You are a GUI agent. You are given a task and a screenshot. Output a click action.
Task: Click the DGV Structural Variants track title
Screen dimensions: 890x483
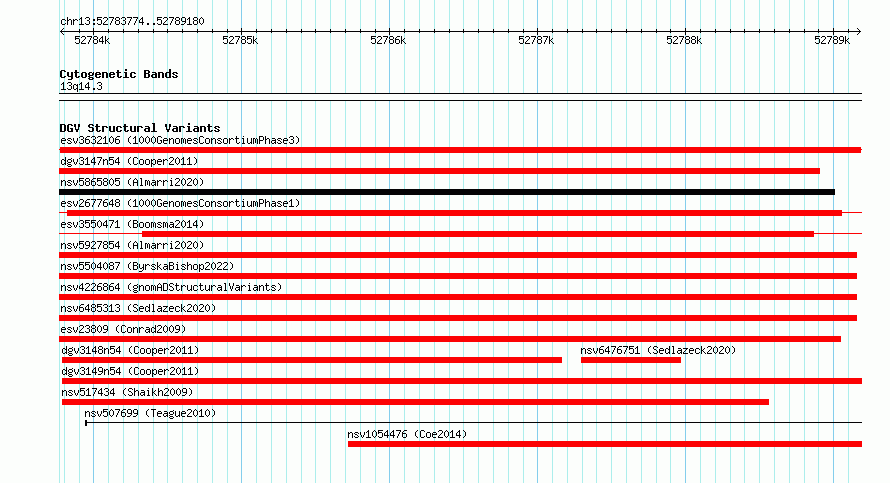(140, 128)
